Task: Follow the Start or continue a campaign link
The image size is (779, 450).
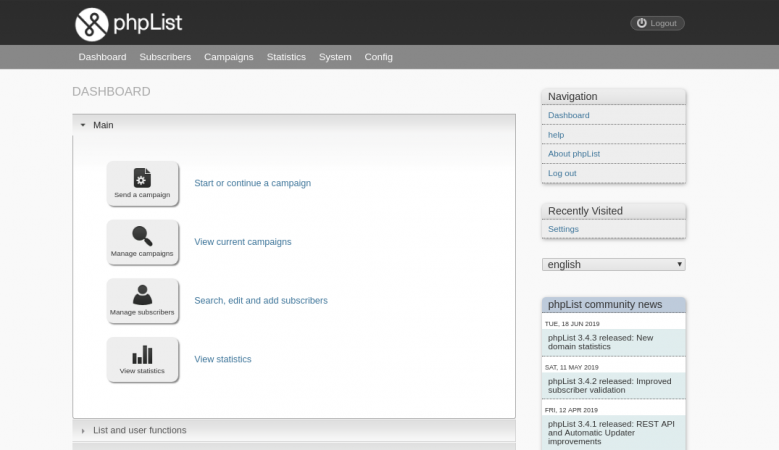Action: click(x=252, y=183)
